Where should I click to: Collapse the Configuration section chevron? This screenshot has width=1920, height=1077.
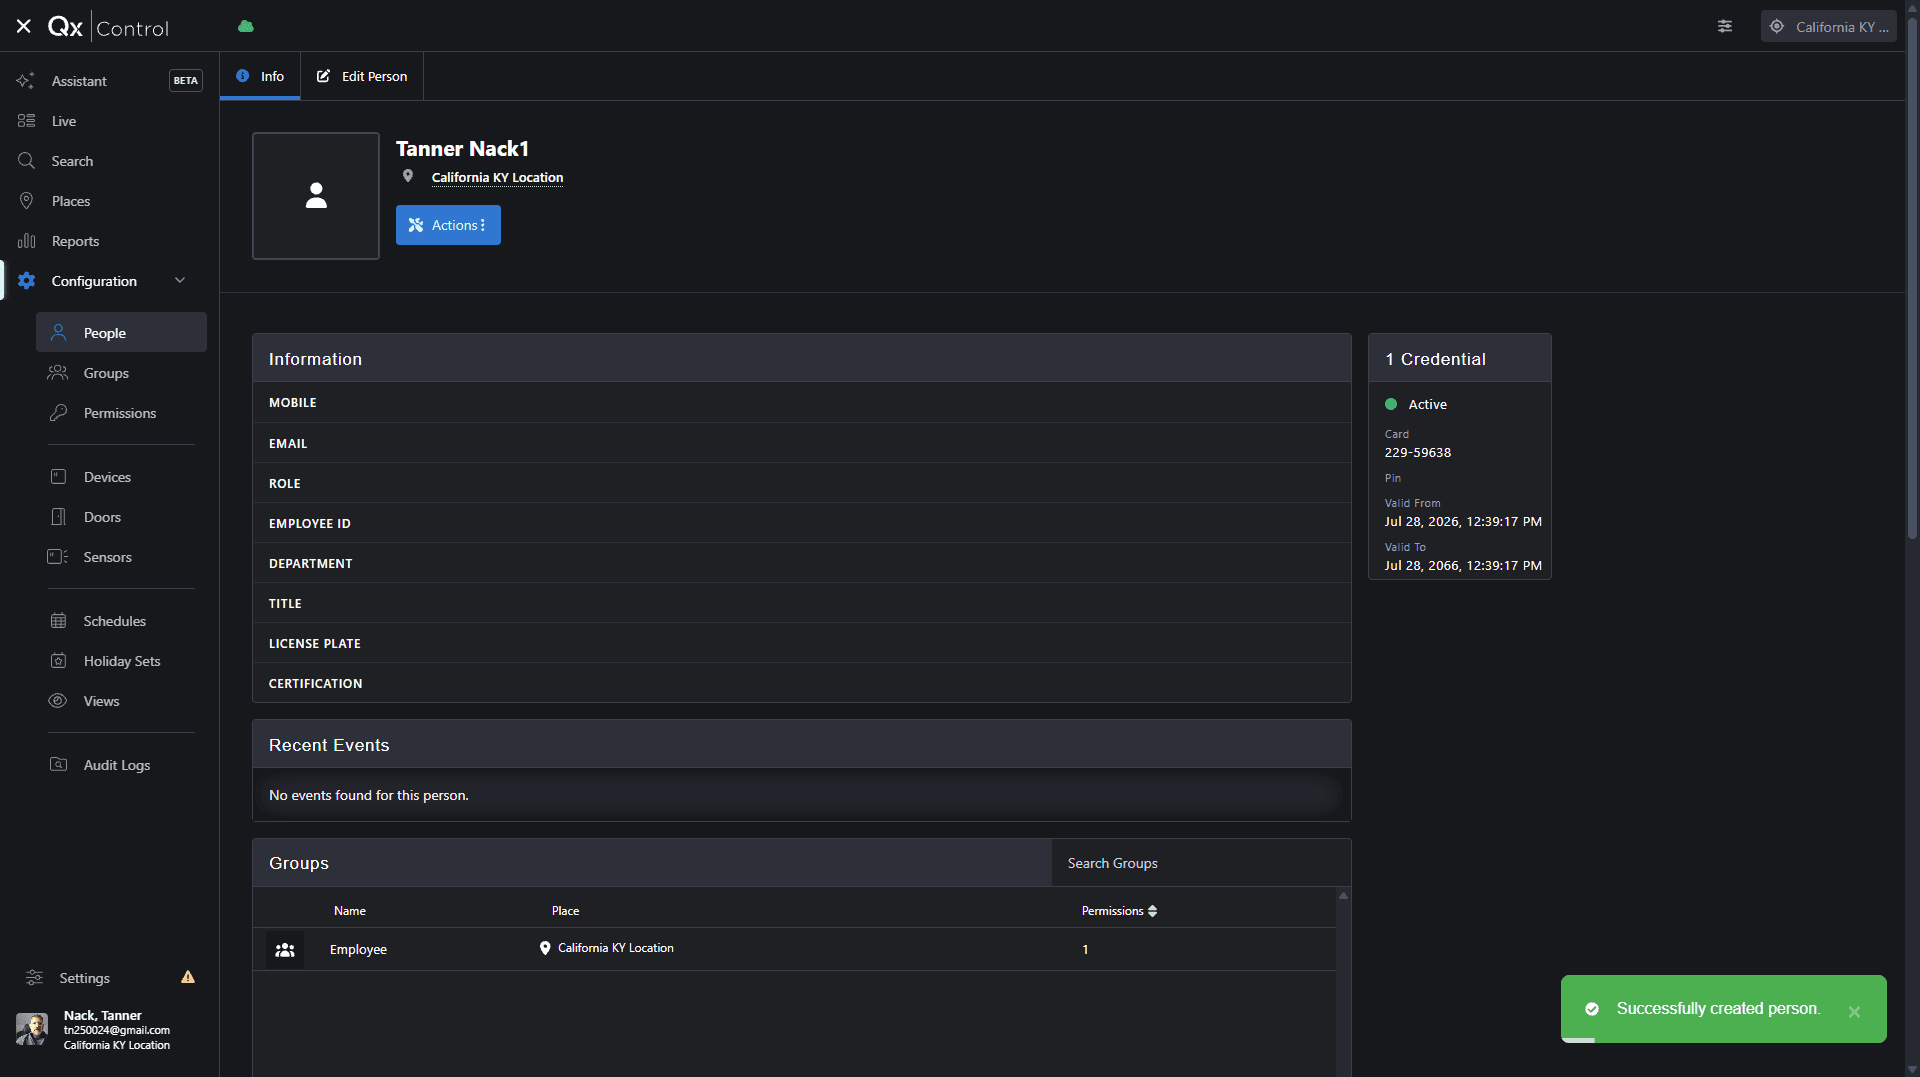[x=180, y=281]
